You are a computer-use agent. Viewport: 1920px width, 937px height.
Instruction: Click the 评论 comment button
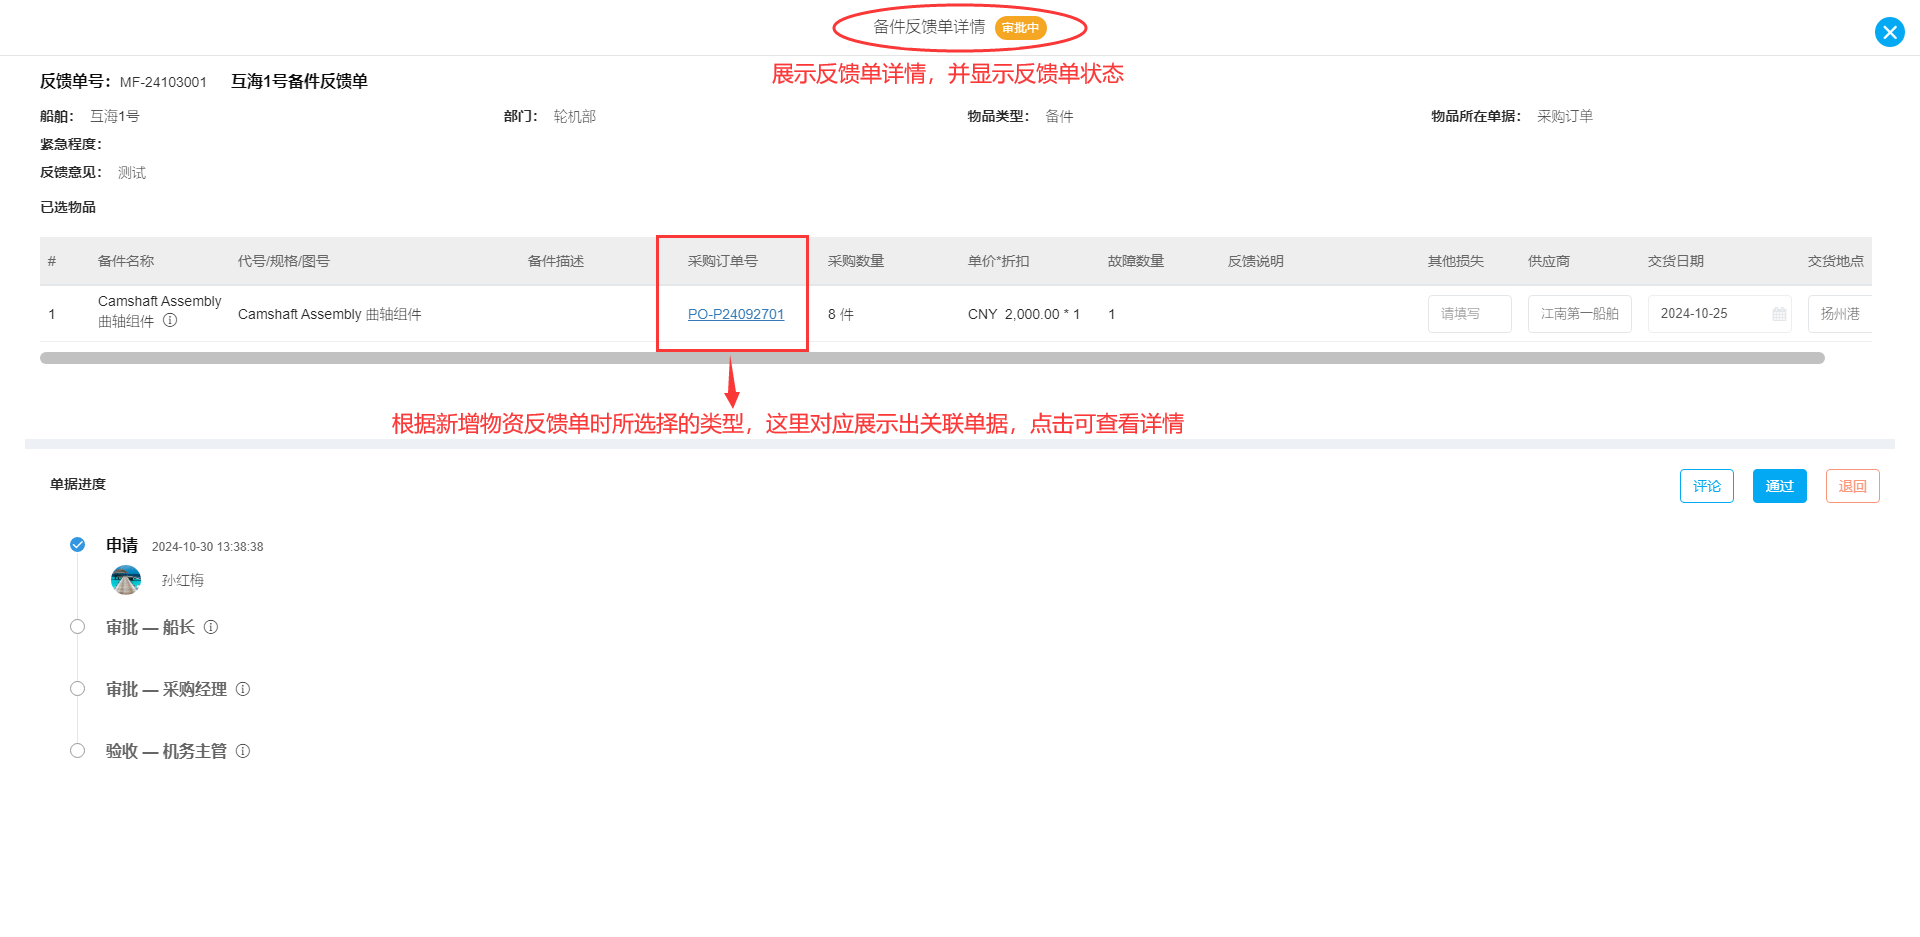(x=1707, y=486)
